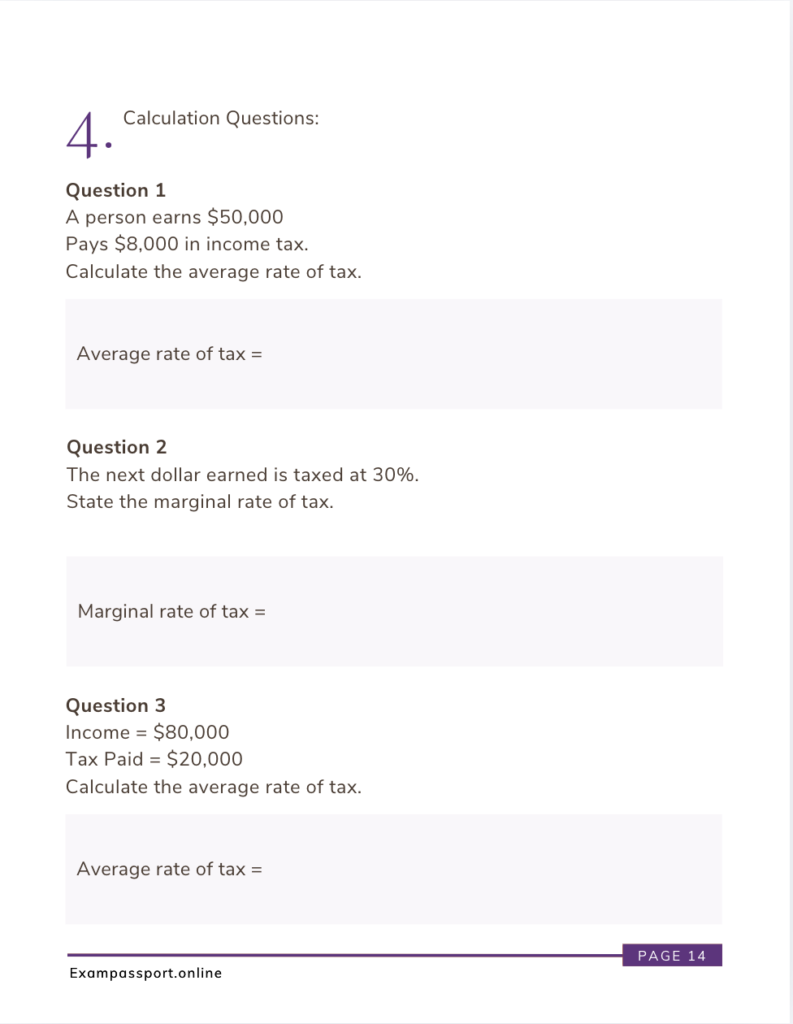Click the purple footer divider line

click(344, 955)
